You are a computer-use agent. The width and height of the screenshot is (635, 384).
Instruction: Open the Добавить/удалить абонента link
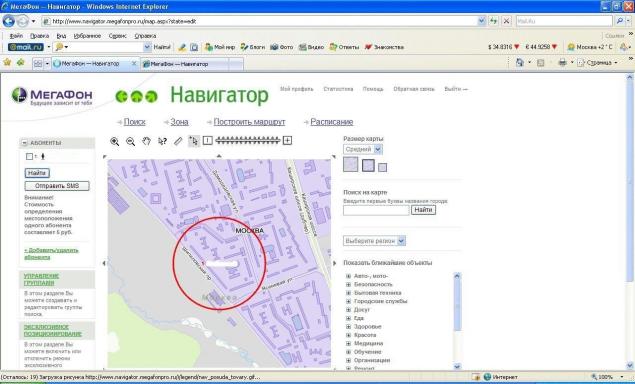pos(51,254)
